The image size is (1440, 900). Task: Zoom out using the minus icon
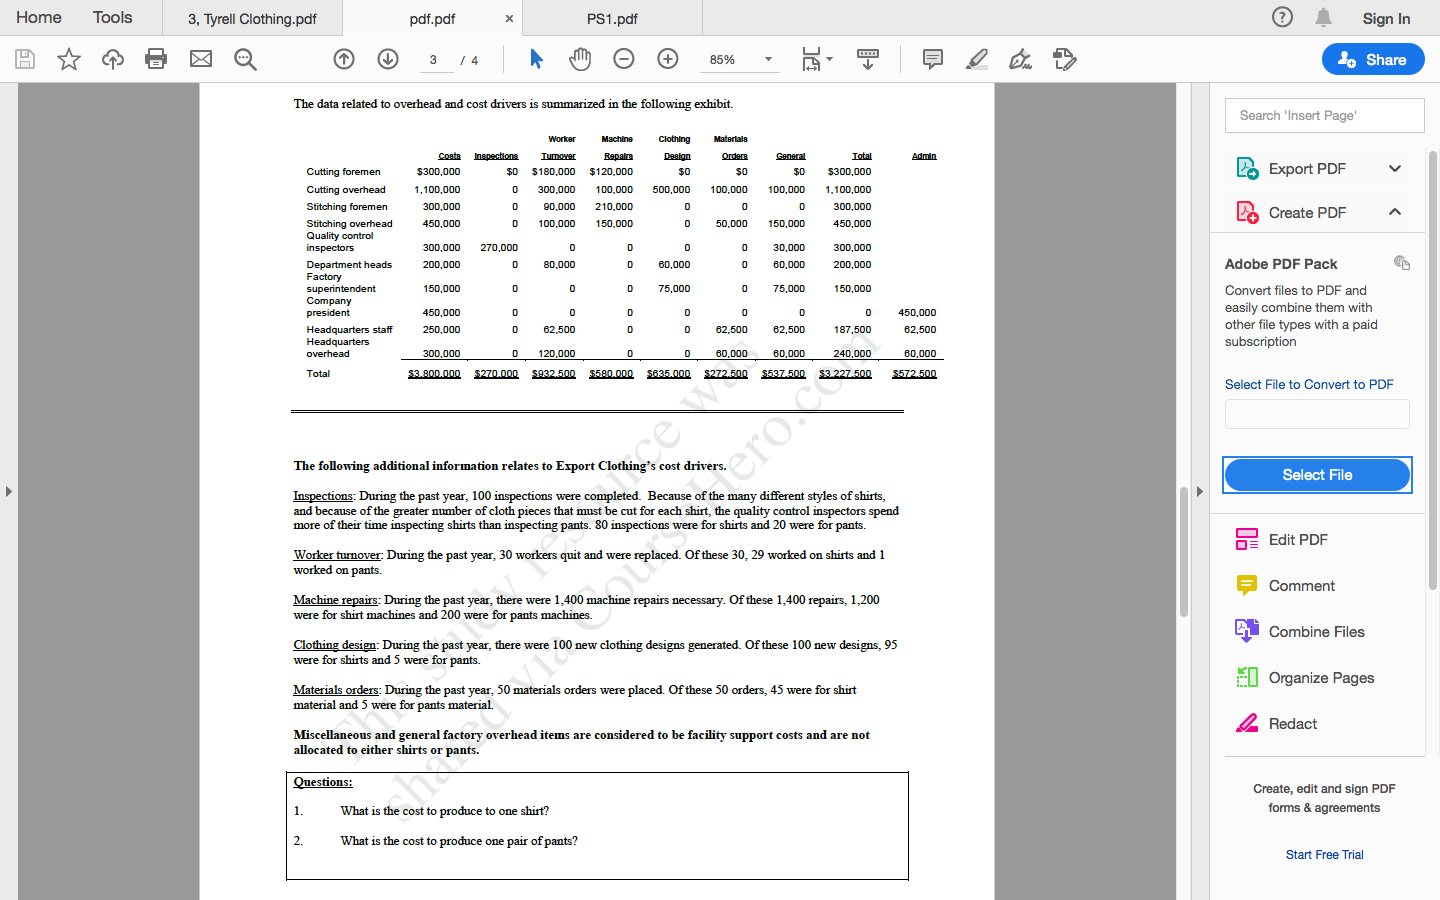pyautogui.click(x=624, y=59)
